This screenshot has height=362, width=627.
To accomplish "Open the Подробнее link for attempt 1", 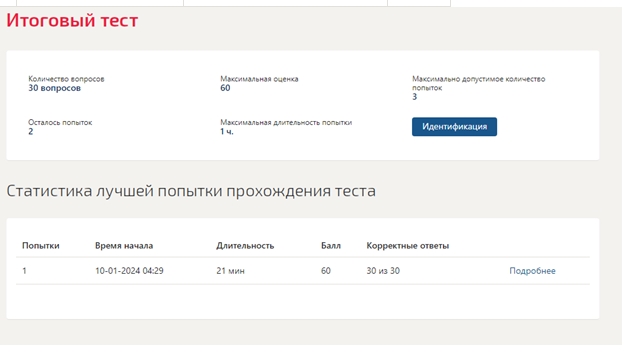I will [x=532, y=271].
